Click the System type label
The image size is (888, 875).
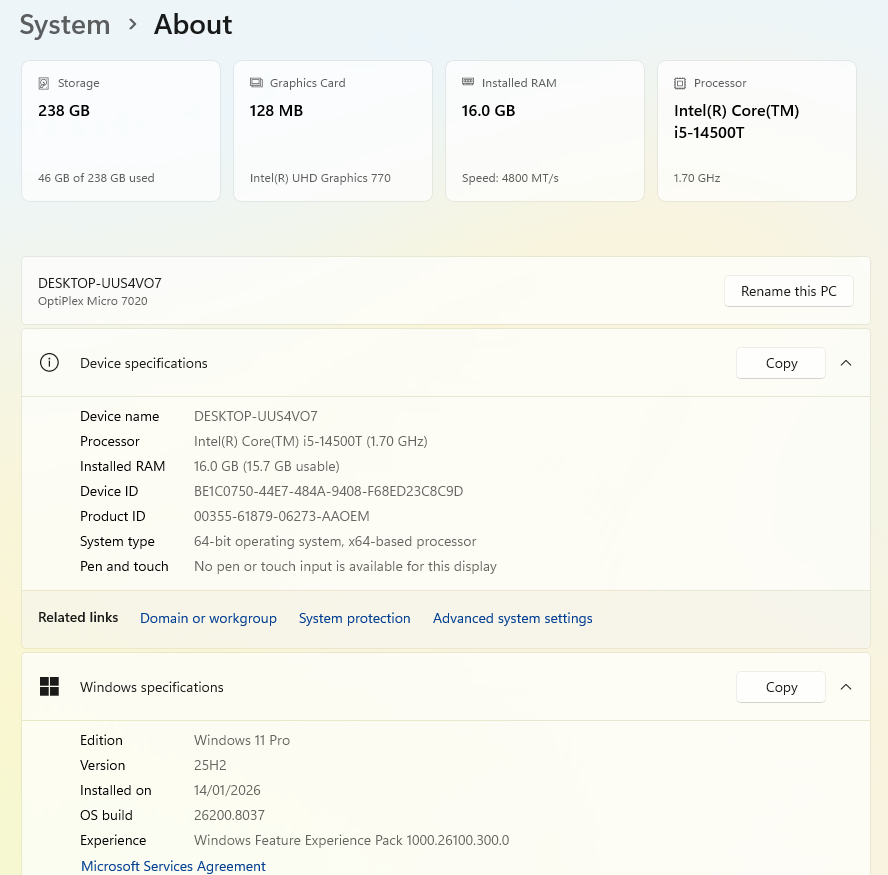(x=117, y=541)
